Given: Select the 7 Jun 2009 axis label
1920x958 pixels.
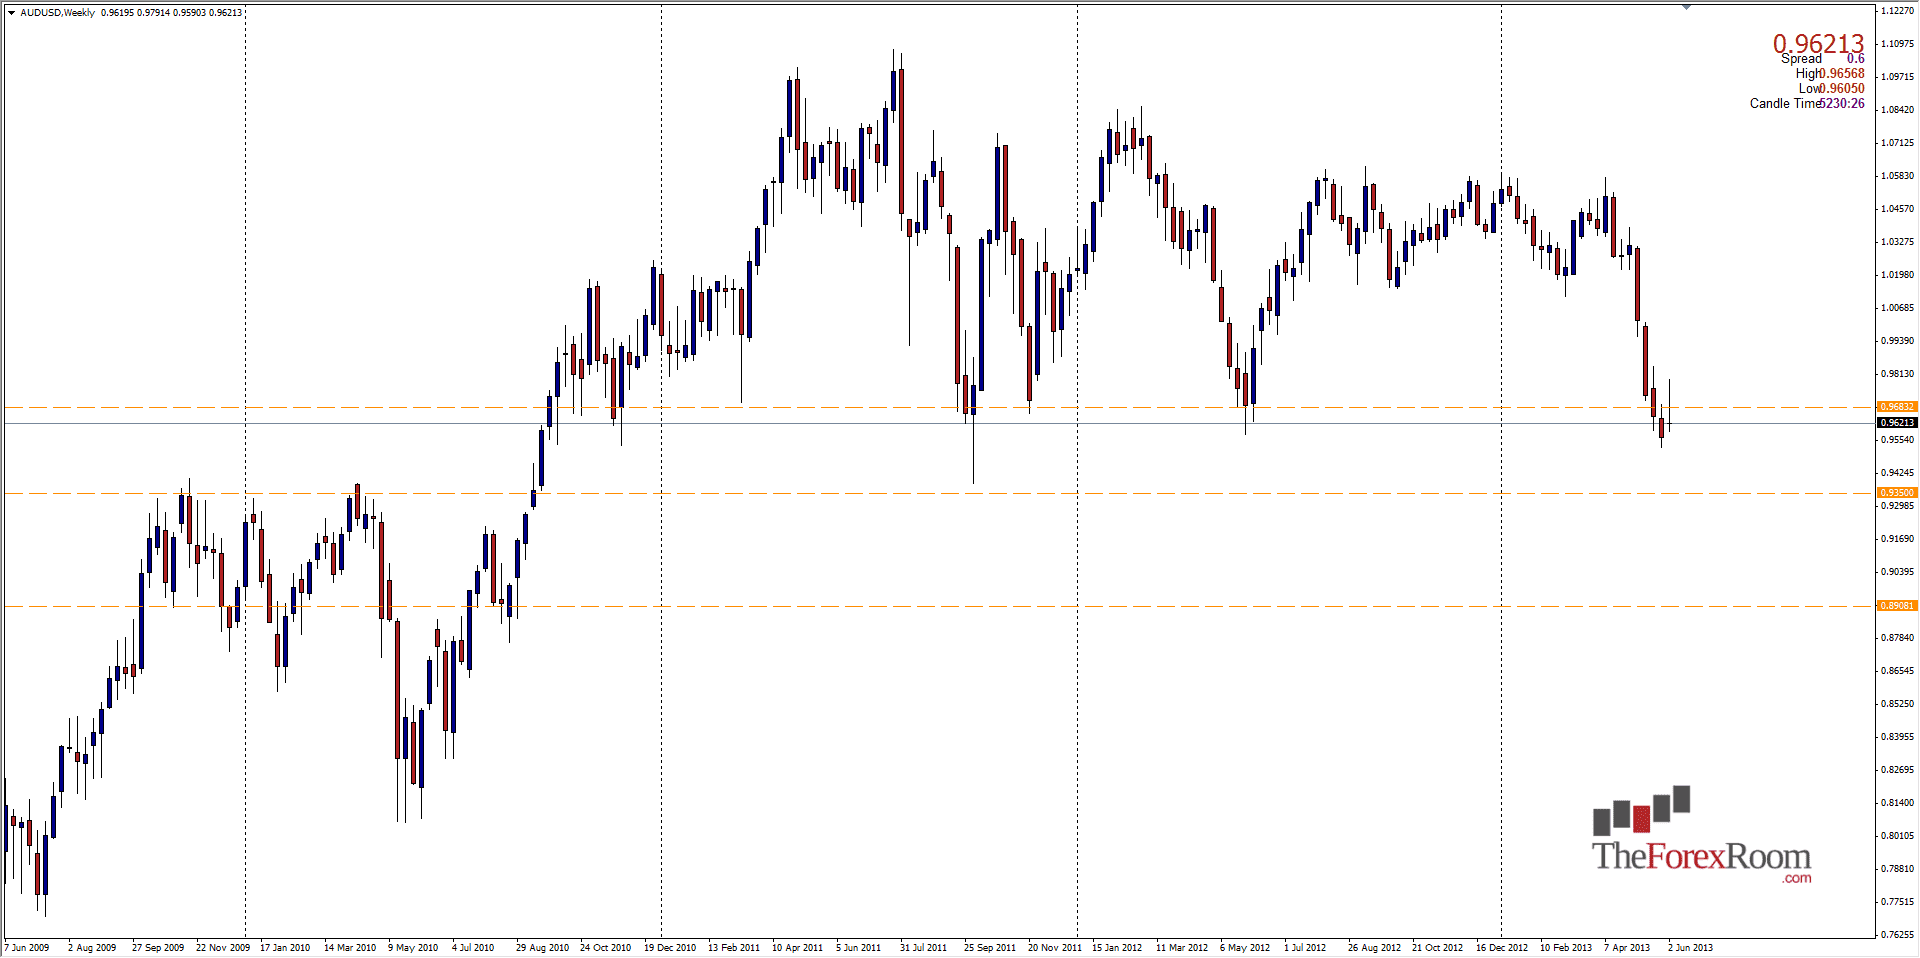Looking at the screenshot, I should click(28, 947).
